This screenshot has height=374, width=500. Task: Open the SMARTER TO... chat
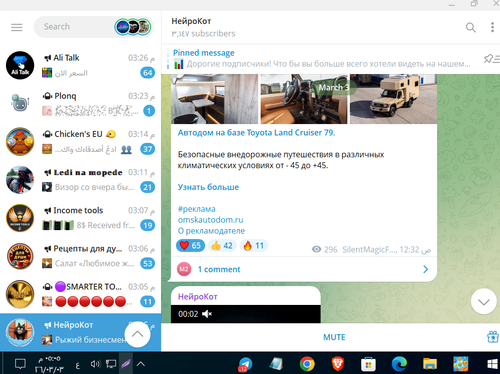pyautogui.click(x=80, y=294)
